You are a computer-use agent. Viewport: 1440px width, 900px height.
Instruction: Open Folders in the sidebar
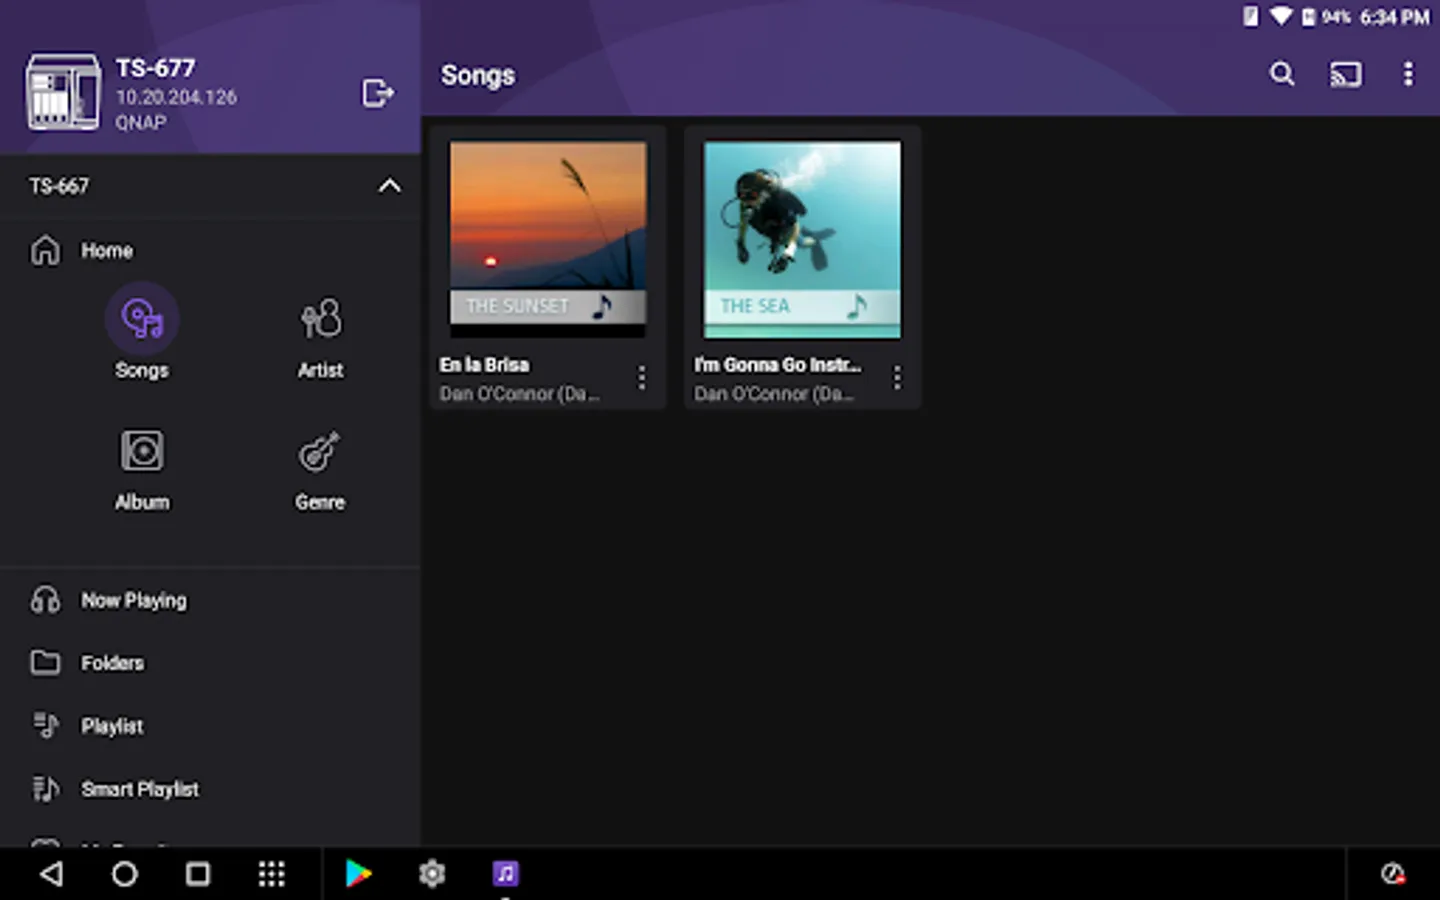[112, 663]
